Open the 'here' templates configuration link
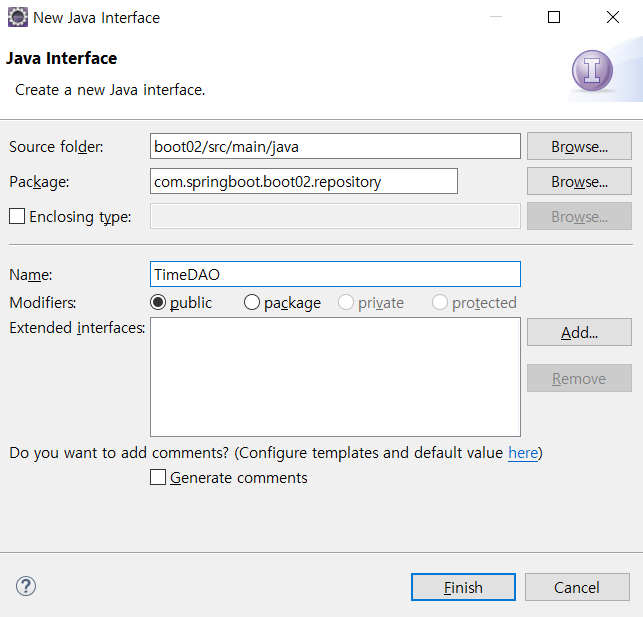 [523, 453]
